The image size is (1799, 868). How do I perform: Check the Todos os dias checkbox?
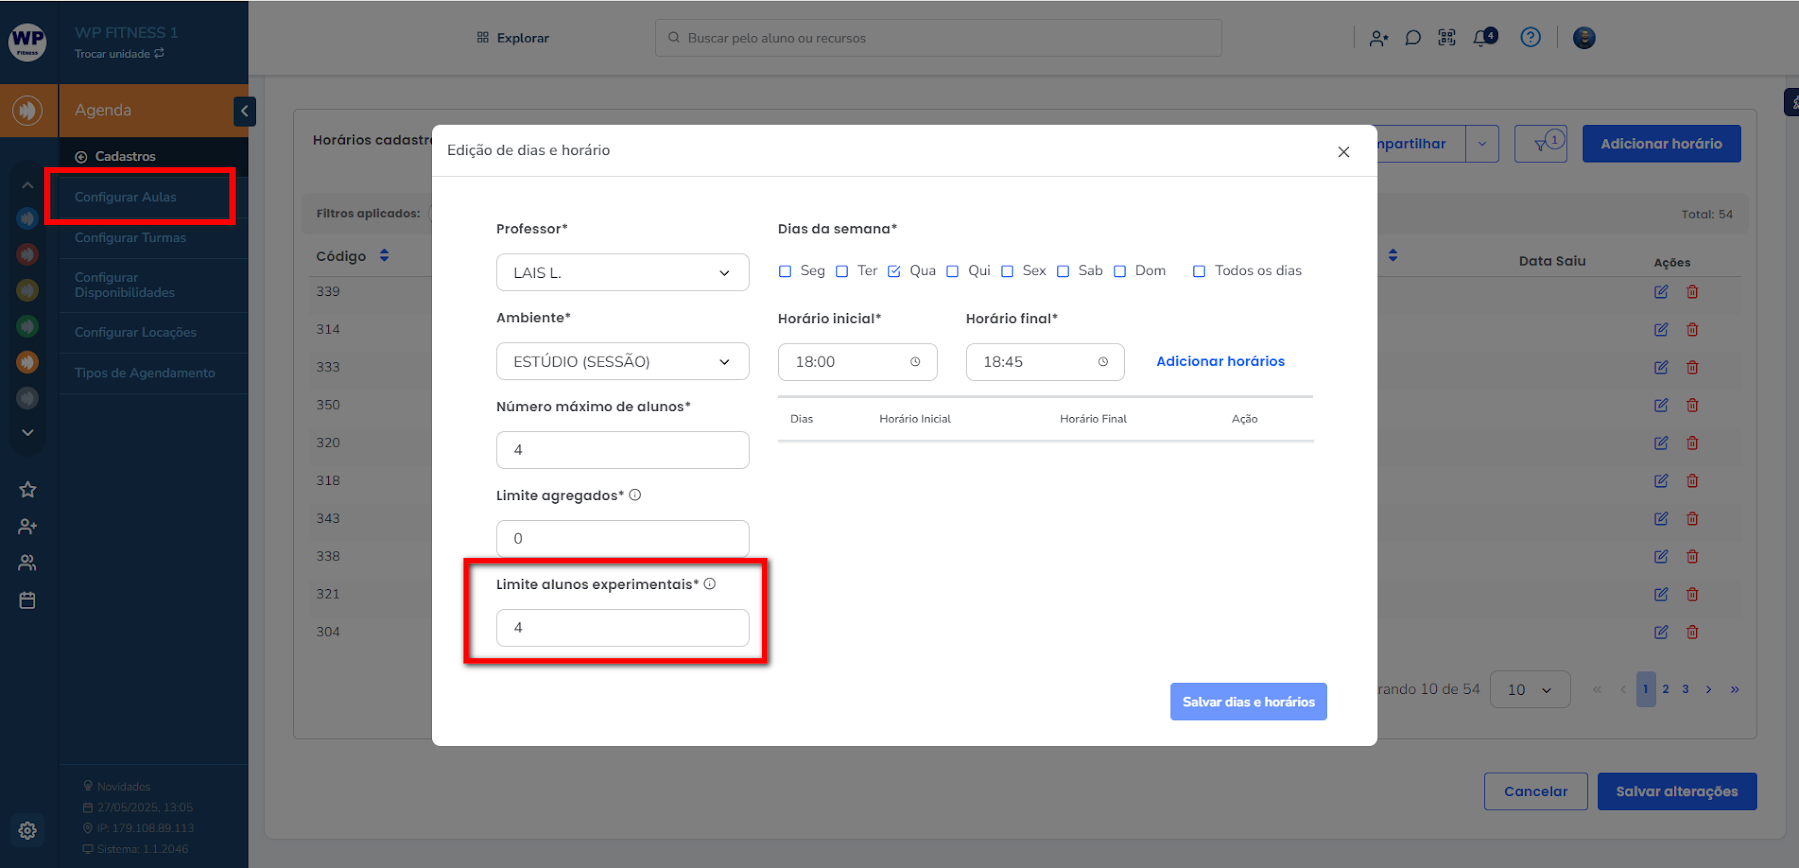click(1199, 271)
